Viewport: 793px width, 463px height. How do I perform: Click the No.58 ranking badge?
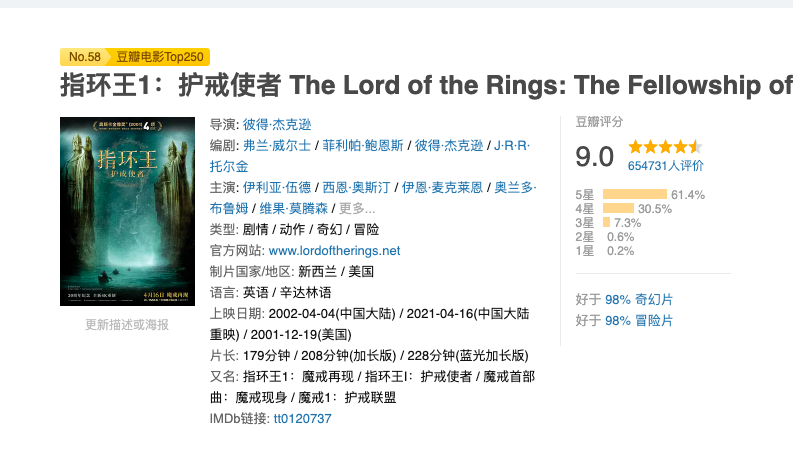click(x=84, y=57)
